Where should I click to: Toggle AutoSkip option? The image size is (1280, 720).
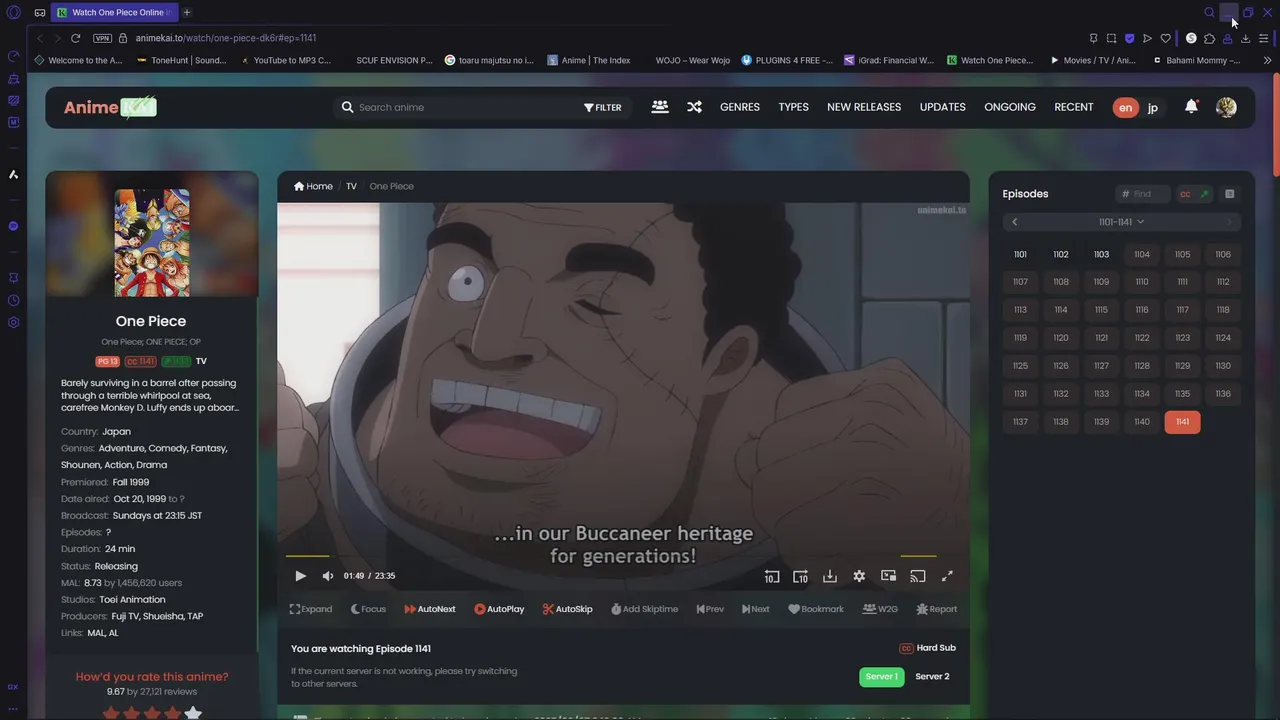point(567,609)
